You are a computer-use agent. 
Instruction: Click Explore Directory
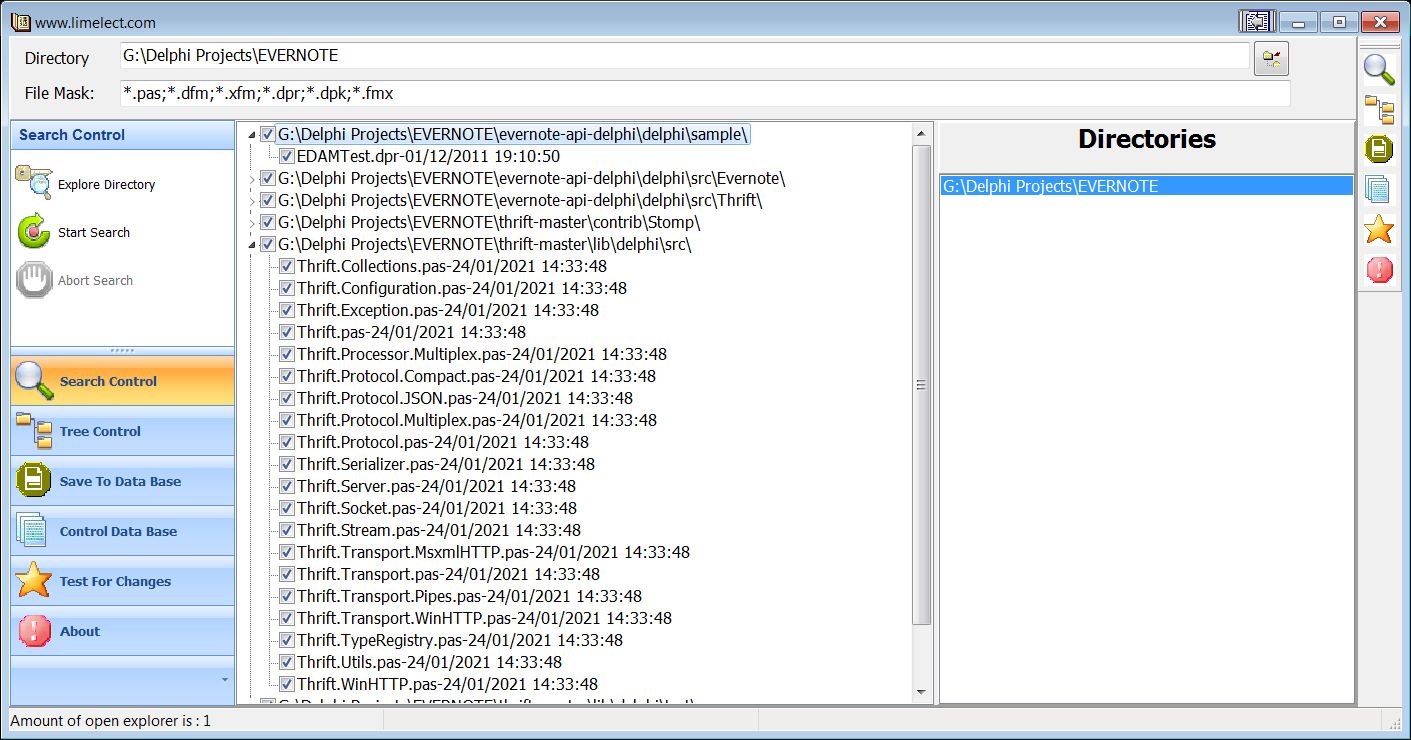[x=106, y=185]
